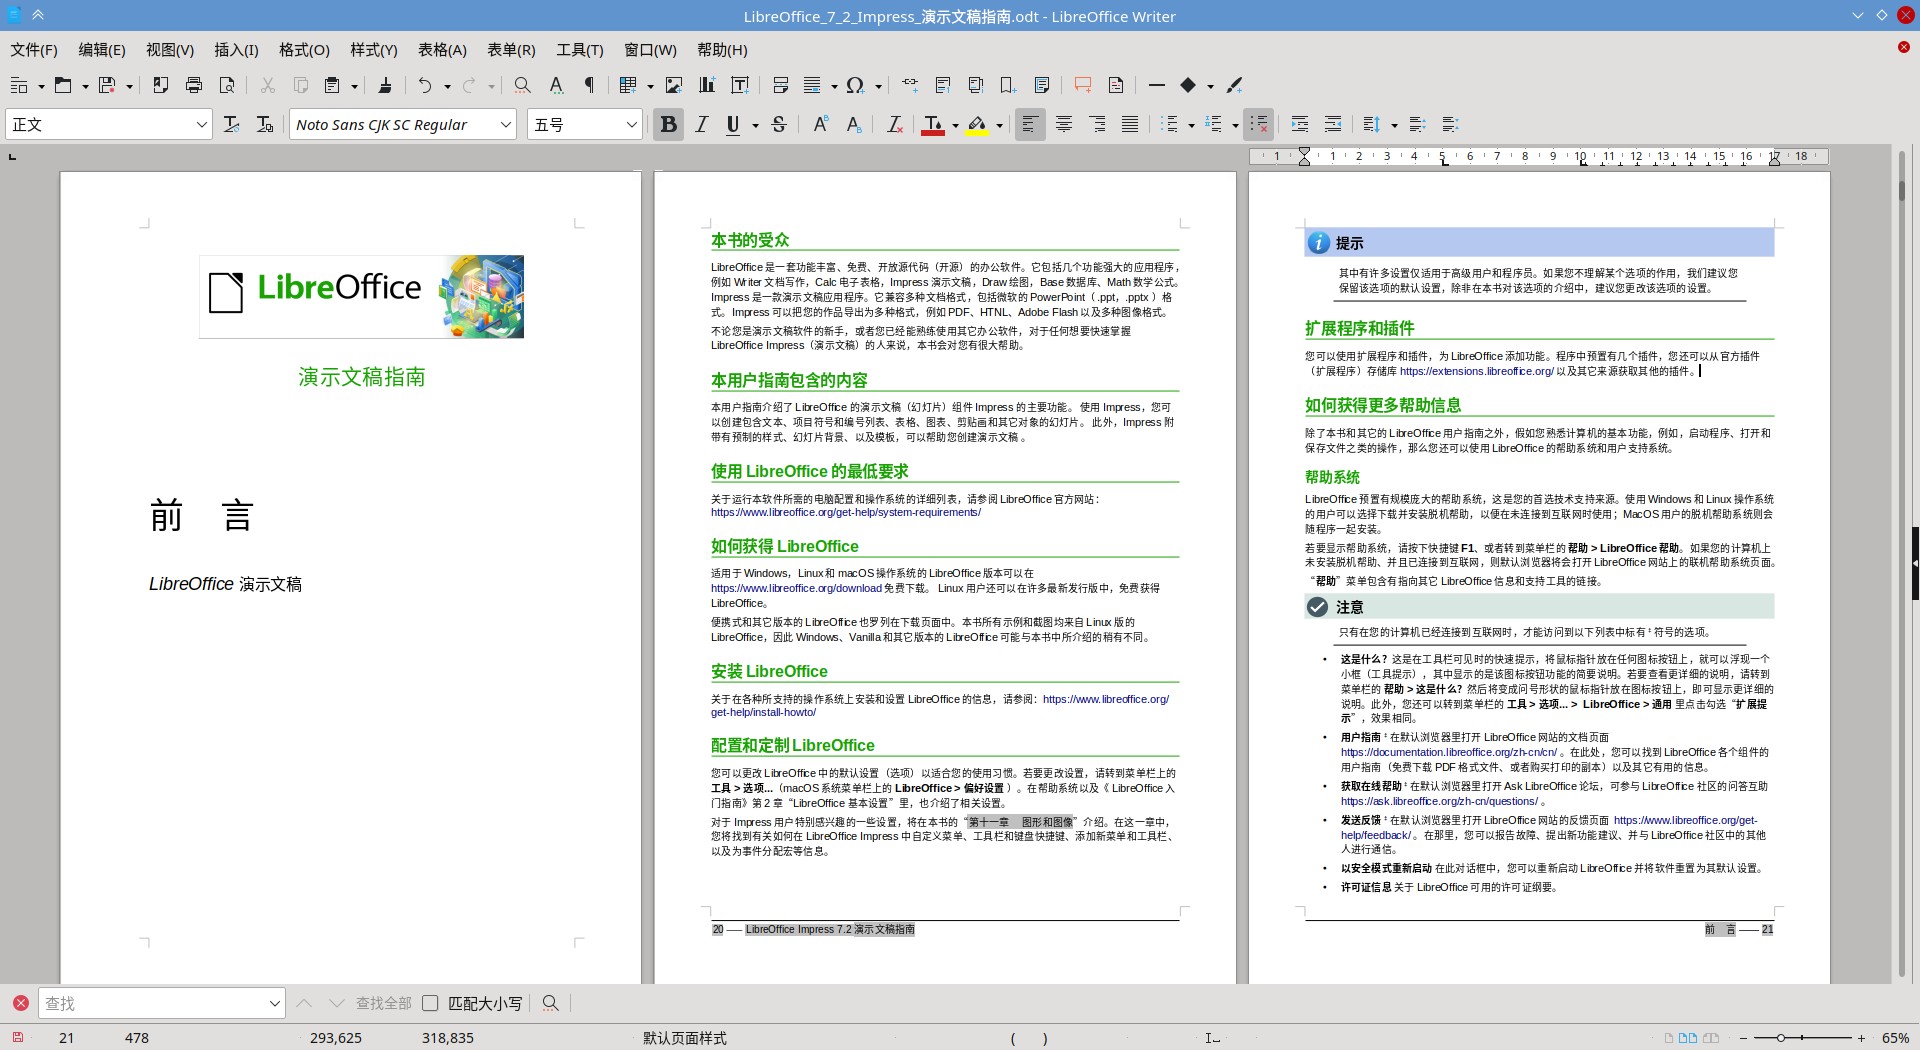Click Increase Paragraph Spacing icon
This screenshot has width=1920, height=1050.
coord(1417,124)
